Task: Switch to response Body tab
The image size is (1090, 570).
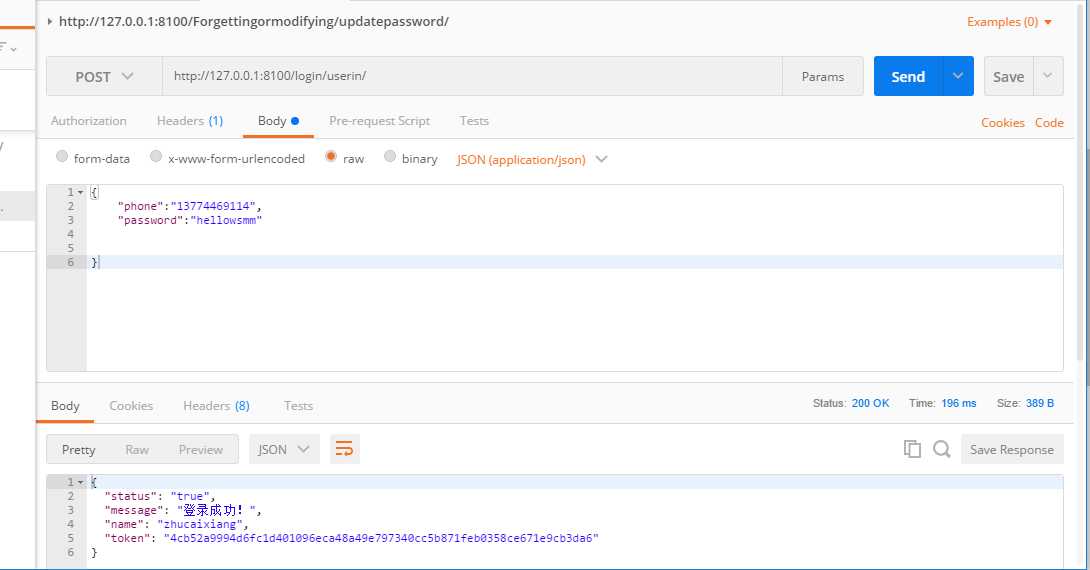Action: pyautogui.click(x=65, y=405)
